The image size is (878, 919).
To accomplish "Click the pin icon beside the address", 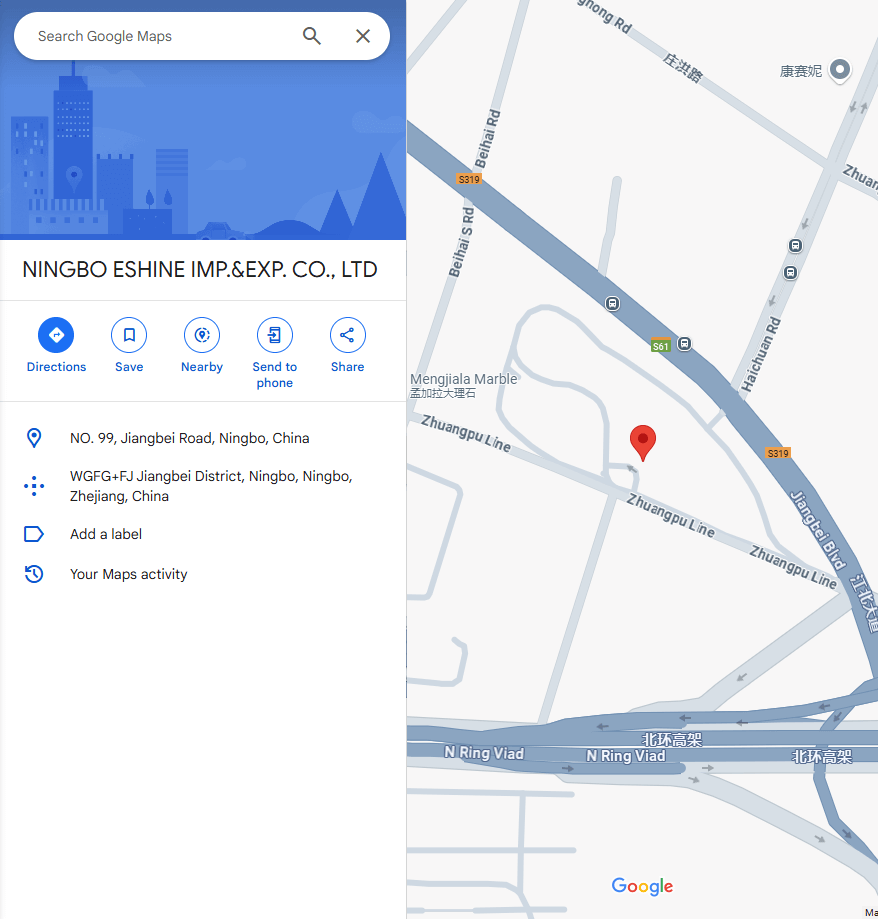I will point(34,438).
